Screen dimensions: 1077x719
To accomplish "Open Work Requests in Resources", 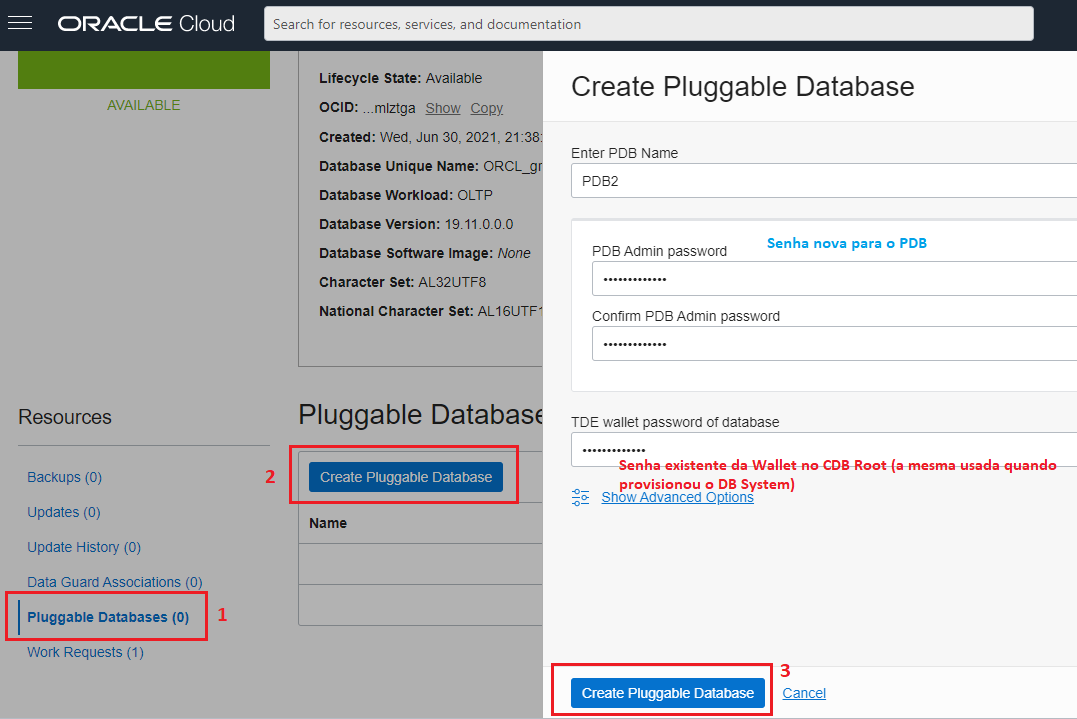I will (x=85, y=652).
